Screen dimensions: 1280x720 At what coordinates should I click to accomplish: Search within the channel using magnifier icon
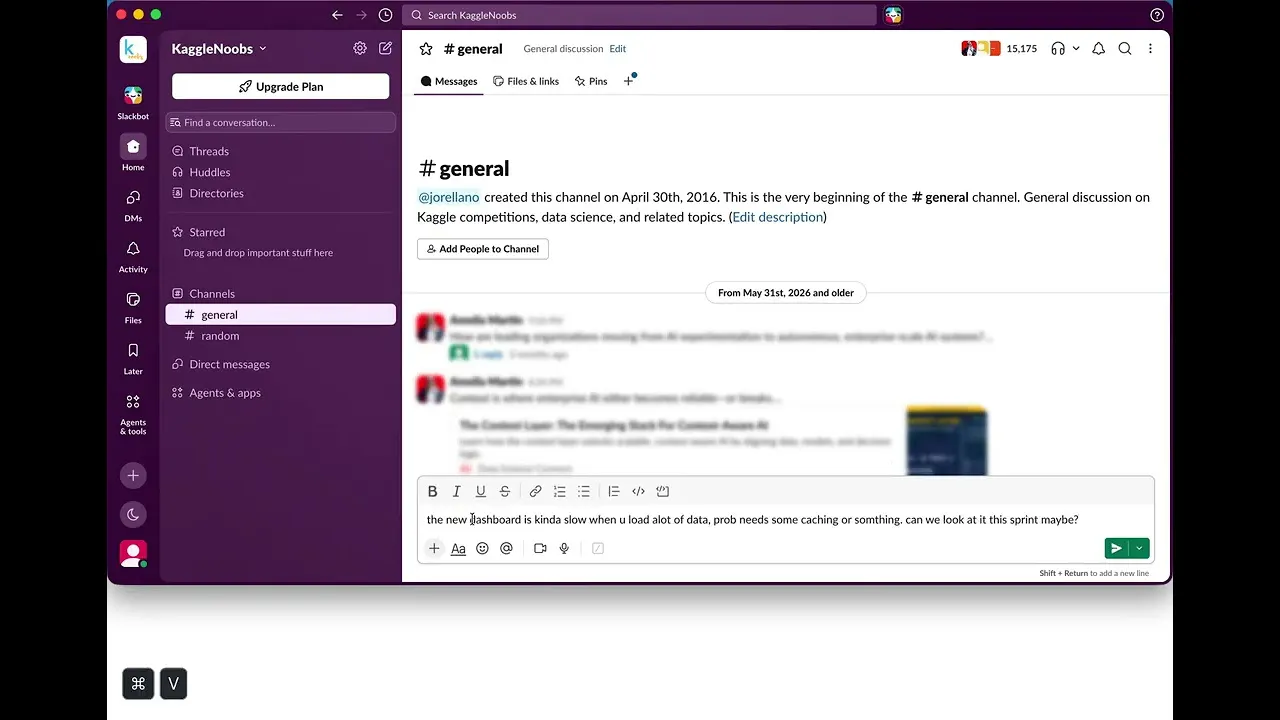point(1125,49)
